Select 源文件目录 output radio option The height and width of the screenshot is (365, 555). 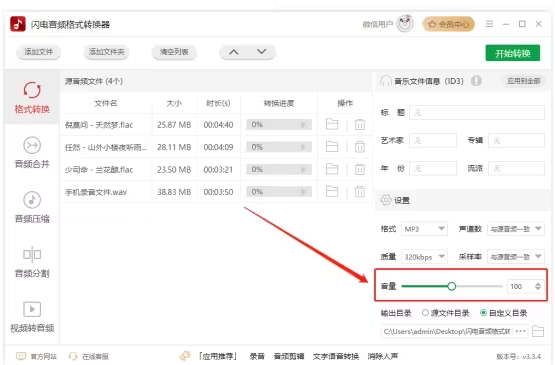[x=445, y=313]
